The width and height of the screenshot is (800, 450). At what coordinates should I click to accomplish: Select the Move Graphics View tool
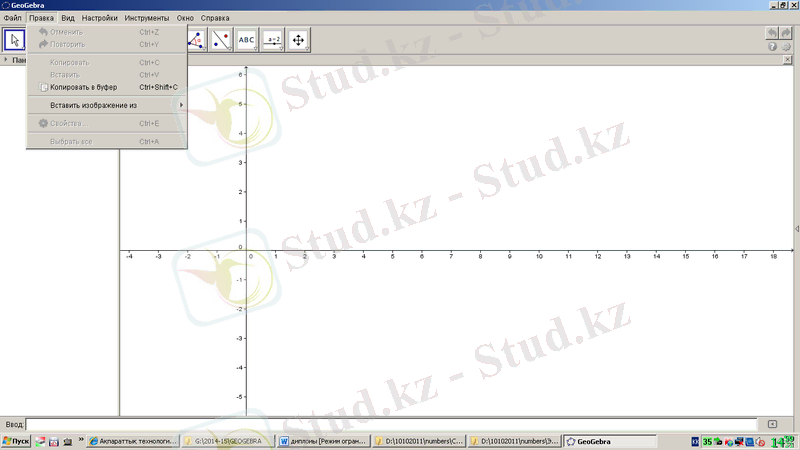298,40
